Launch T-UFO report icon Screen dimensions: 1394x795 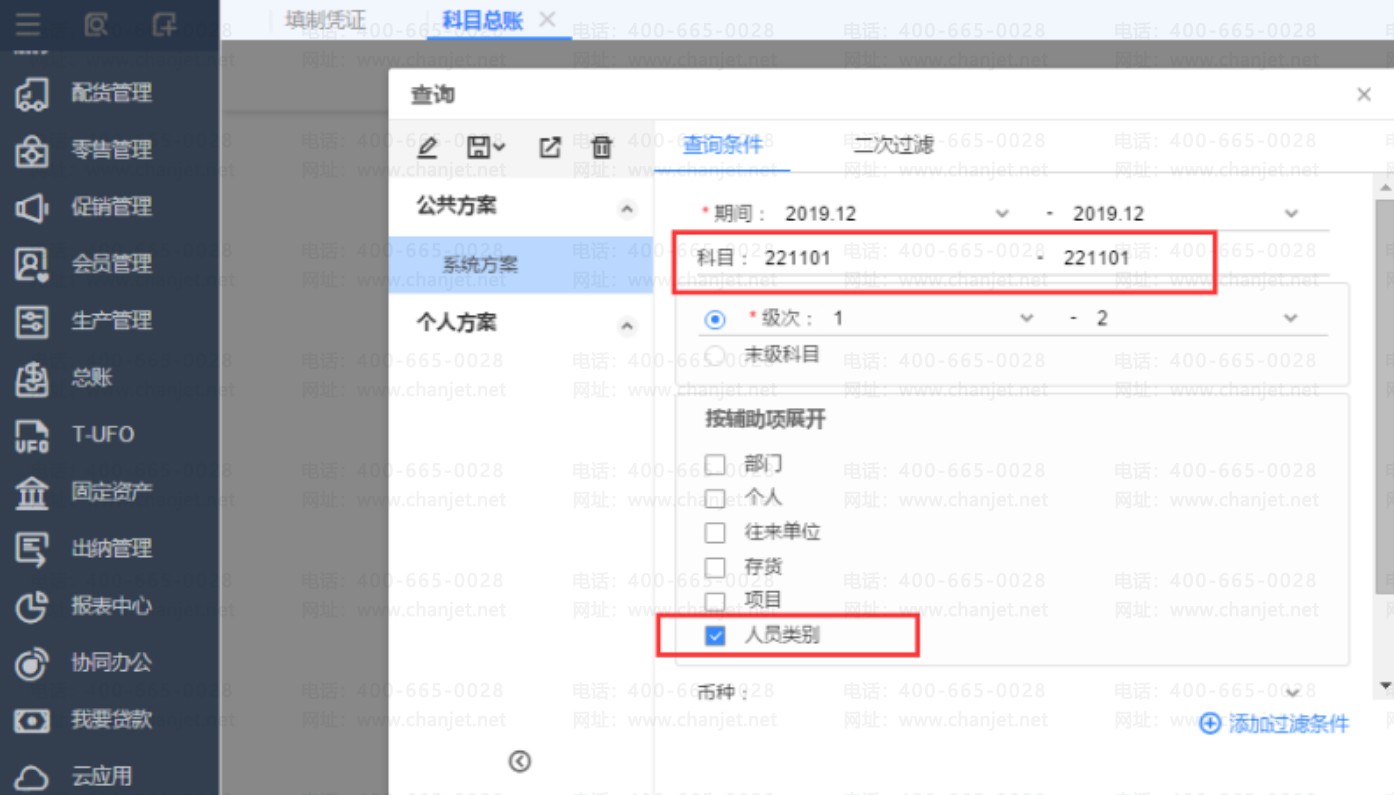point(32,436)
